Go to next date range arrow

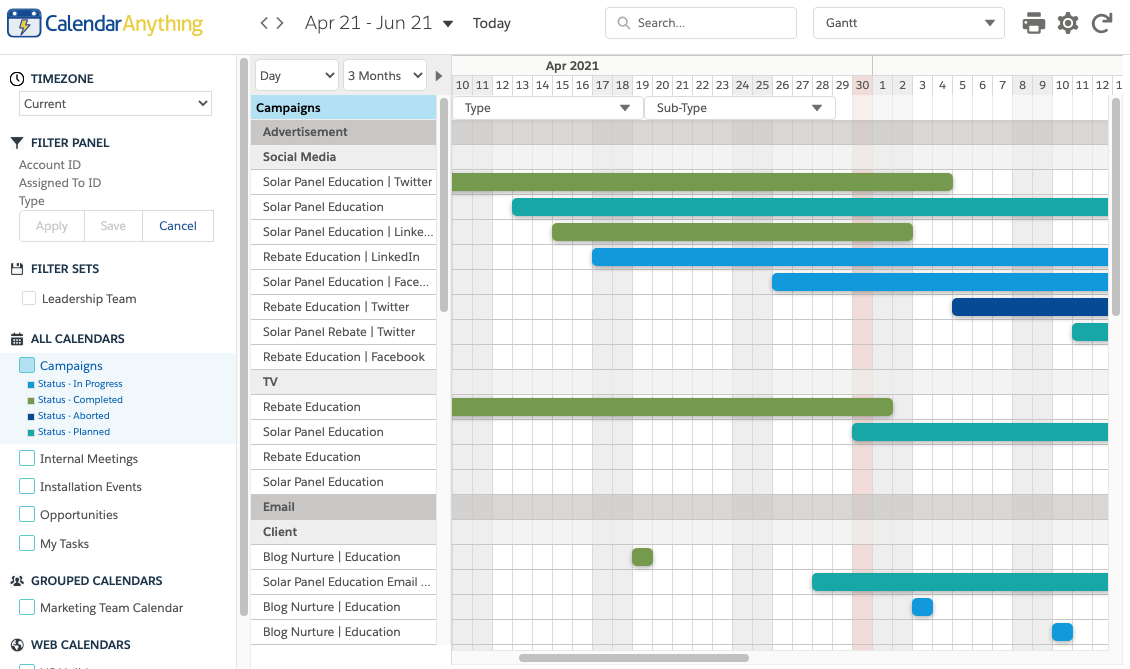point(280,23)
